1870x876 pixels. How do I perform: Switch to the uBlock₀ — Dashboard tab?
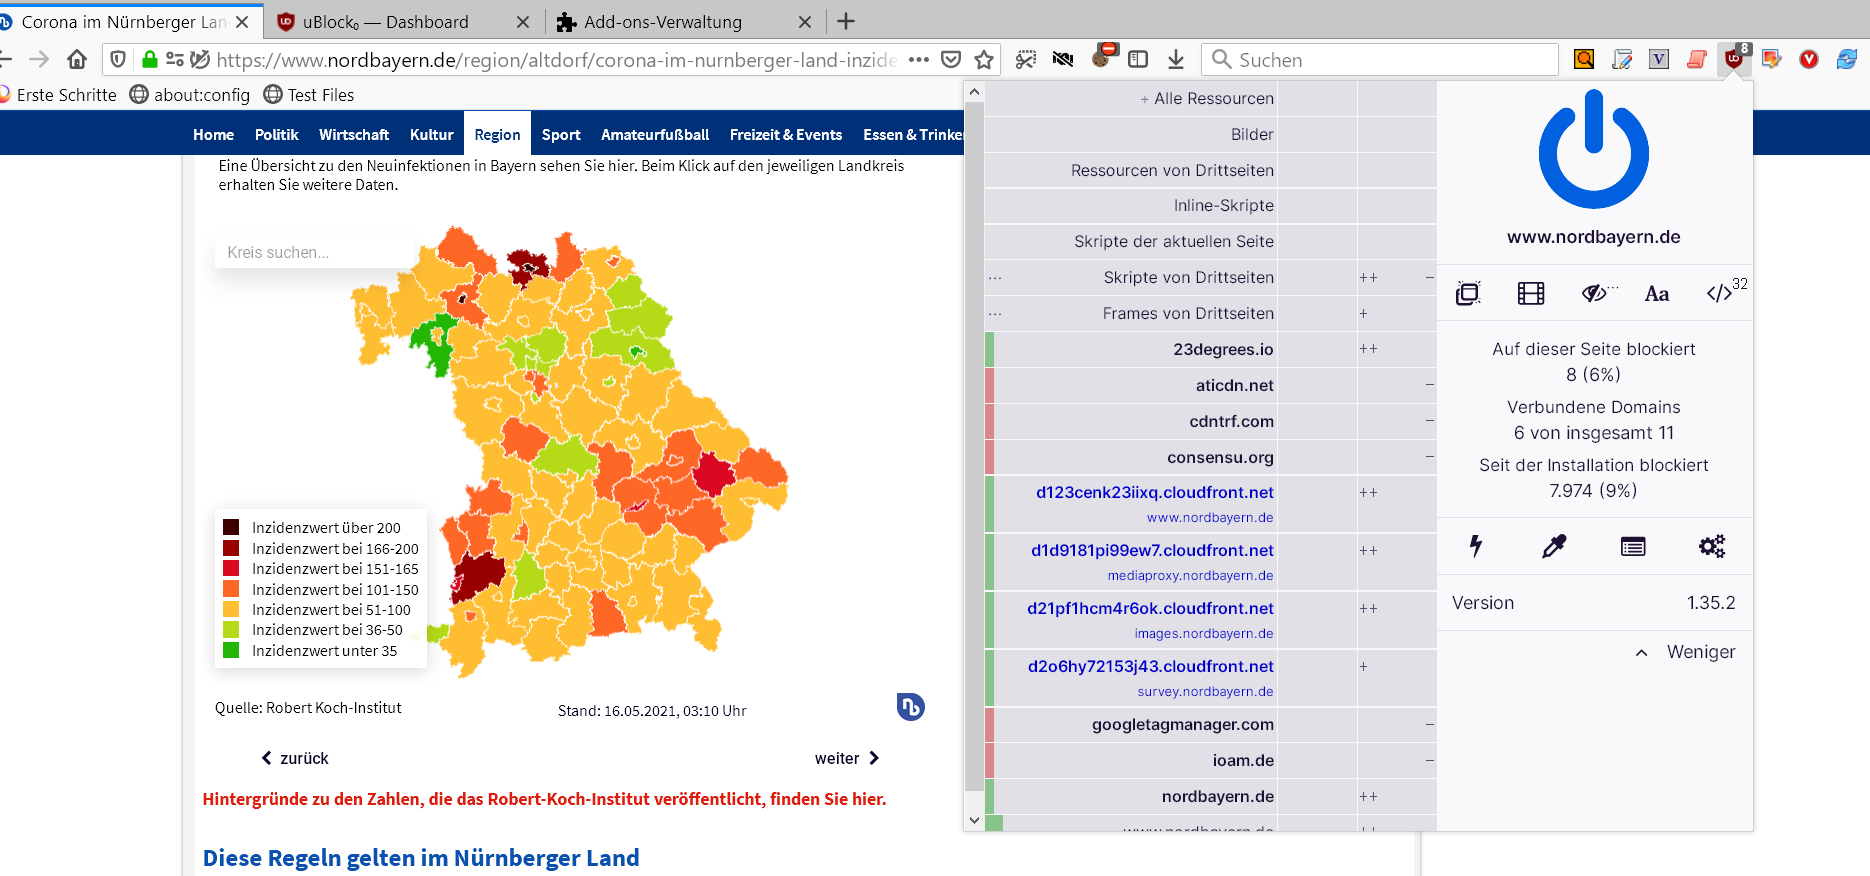click(405, 22)
